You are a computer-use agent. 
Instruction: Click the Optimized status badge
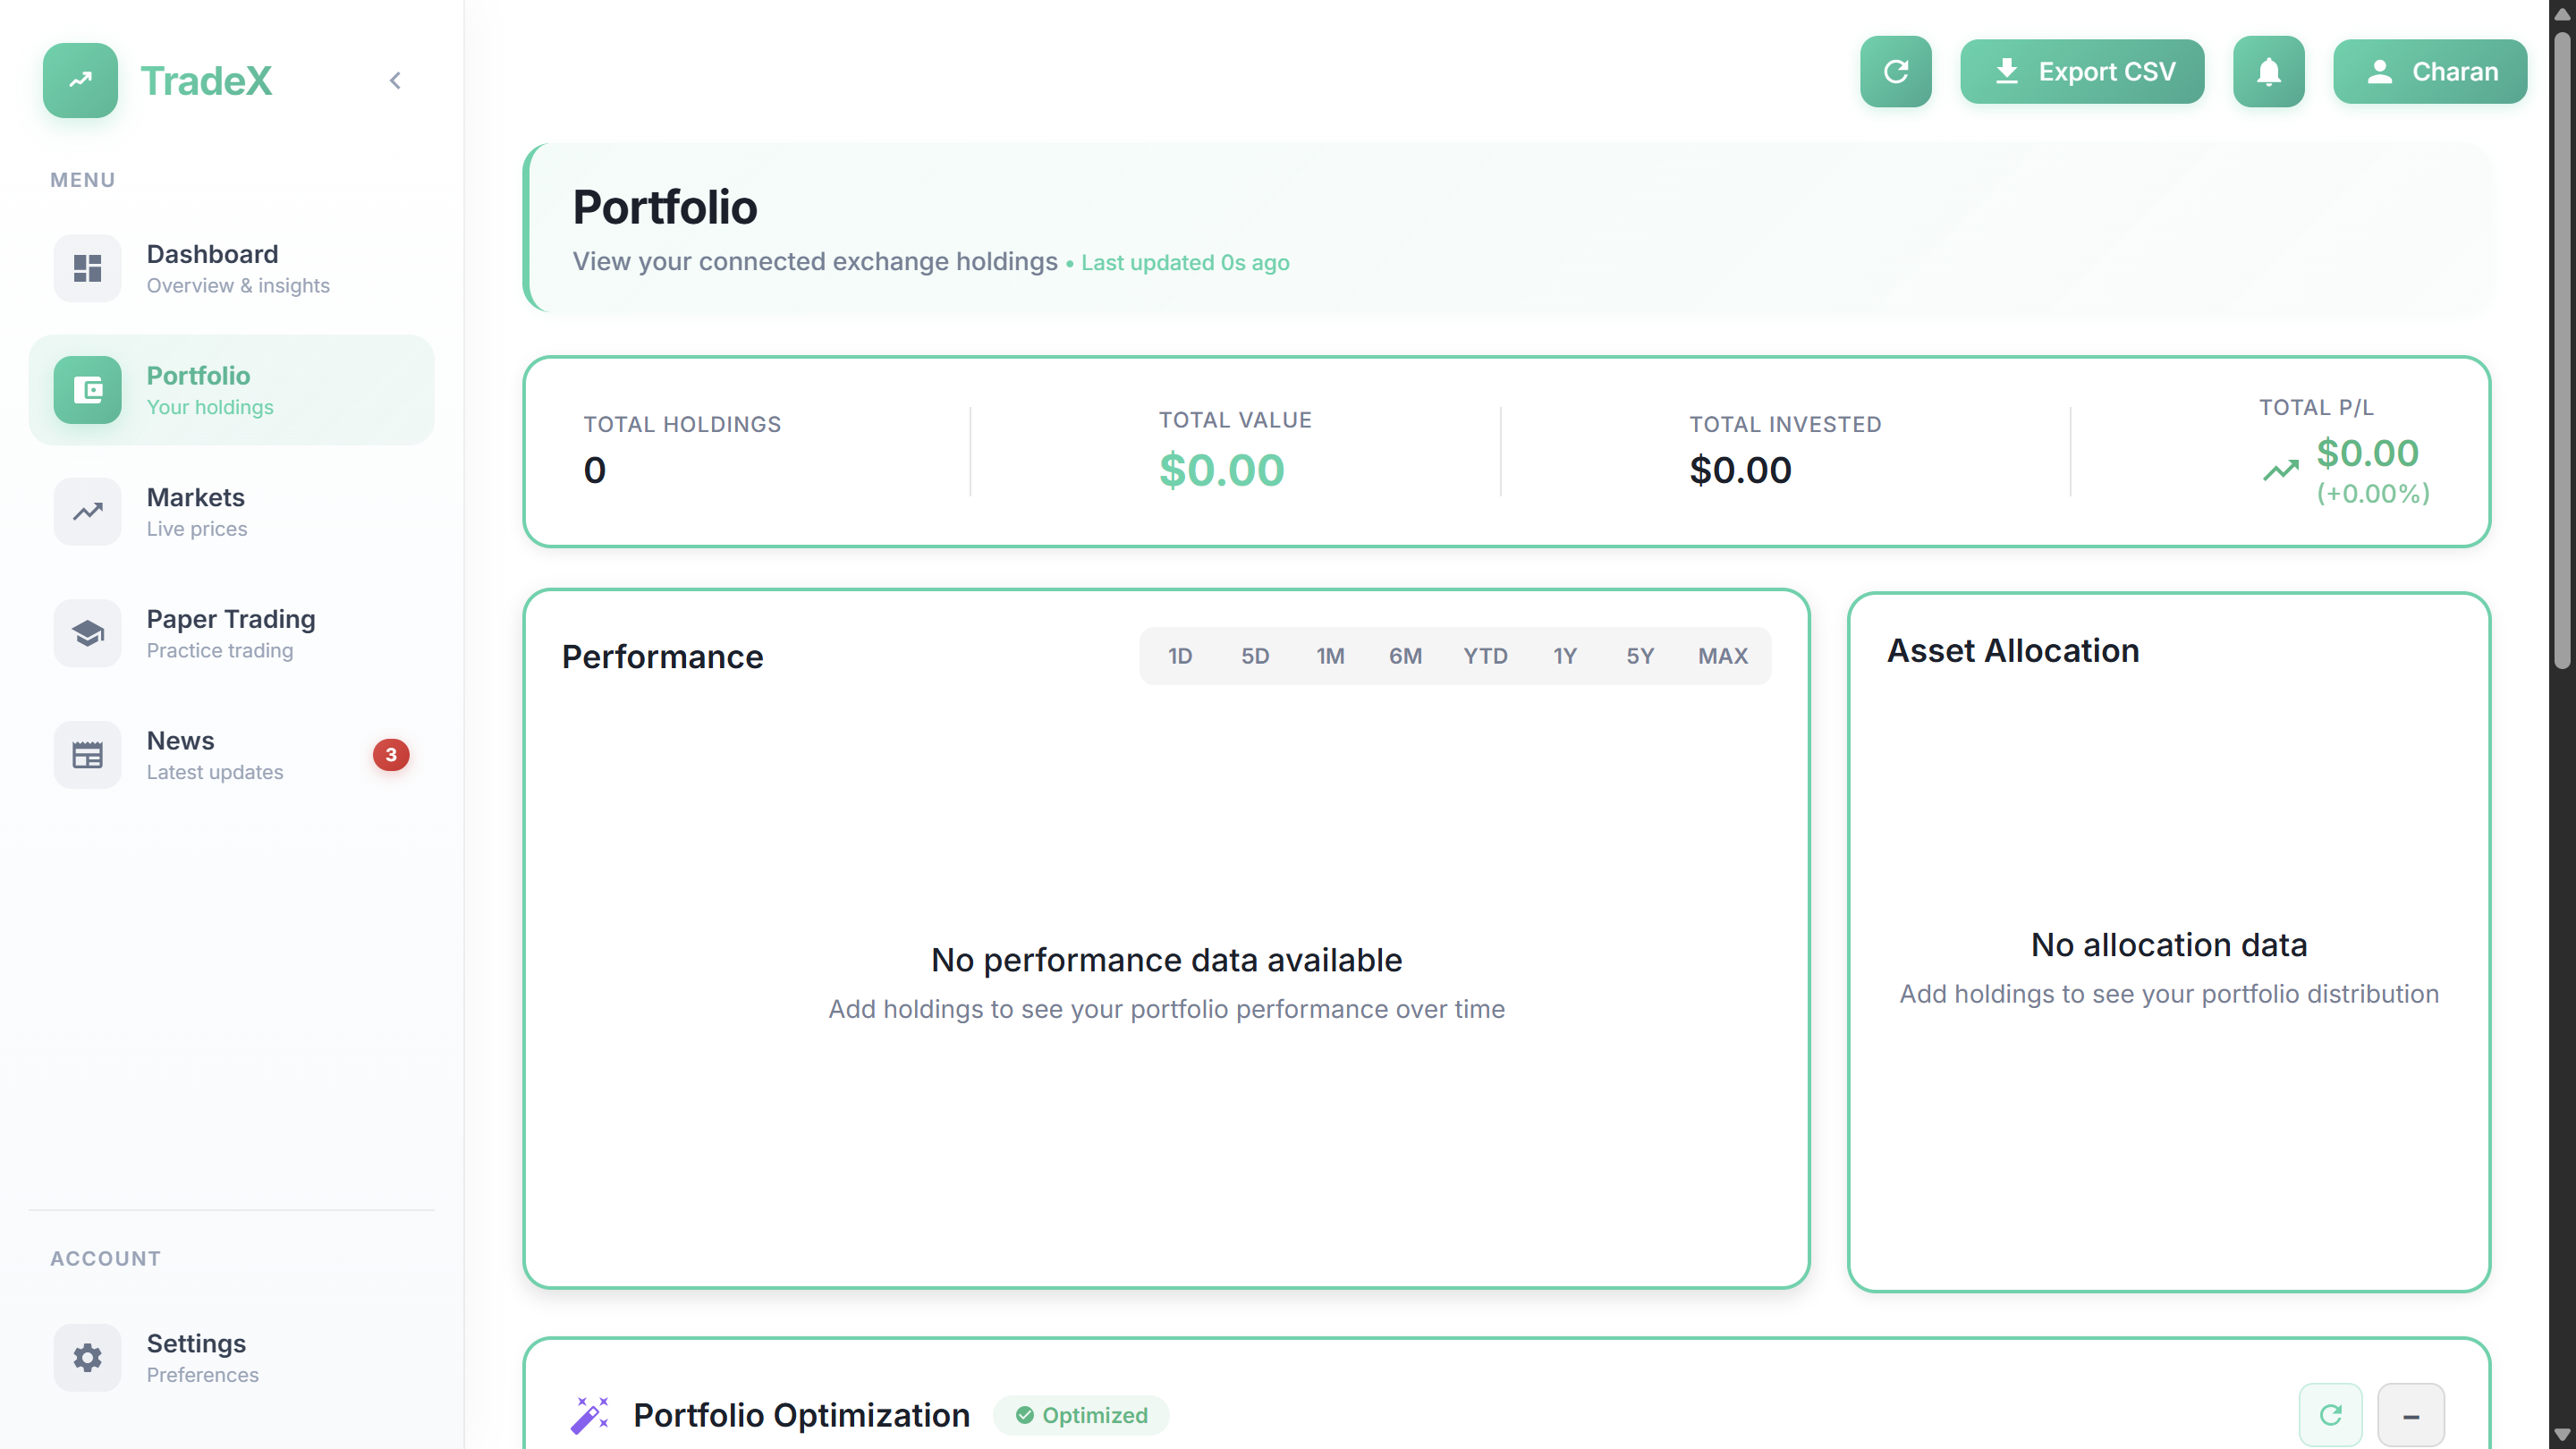tap(1081, 1415)
